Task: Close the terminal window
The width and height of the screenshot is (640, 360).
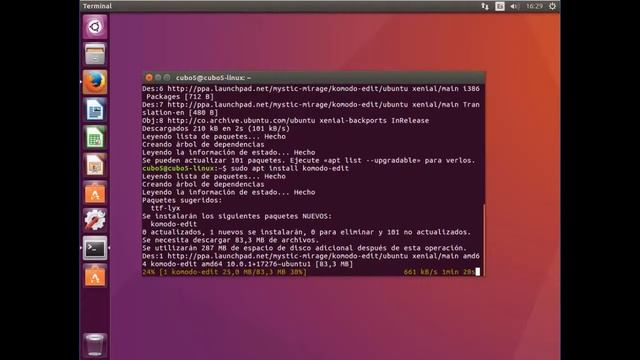Action: (149, 77)
